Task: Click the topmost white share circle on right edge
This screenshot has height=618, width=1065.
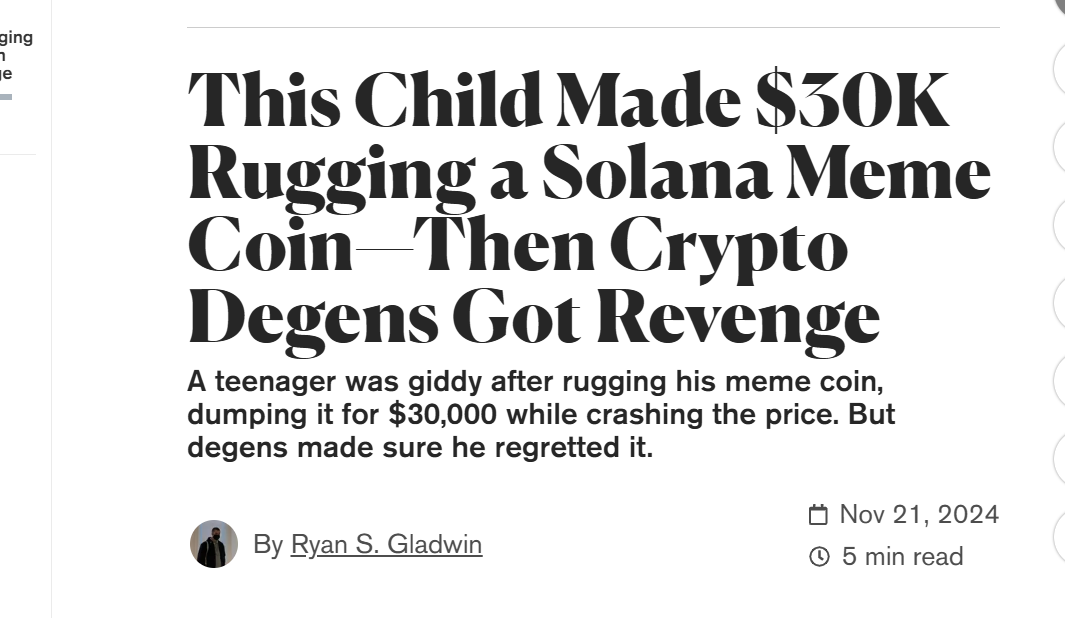Action: (1060, 69)
